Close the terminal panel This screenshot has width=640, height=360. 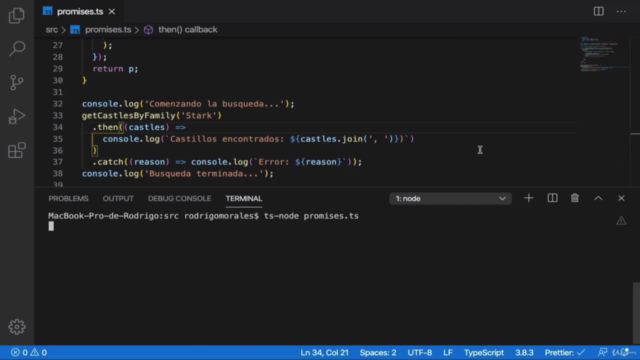point(621,198)
